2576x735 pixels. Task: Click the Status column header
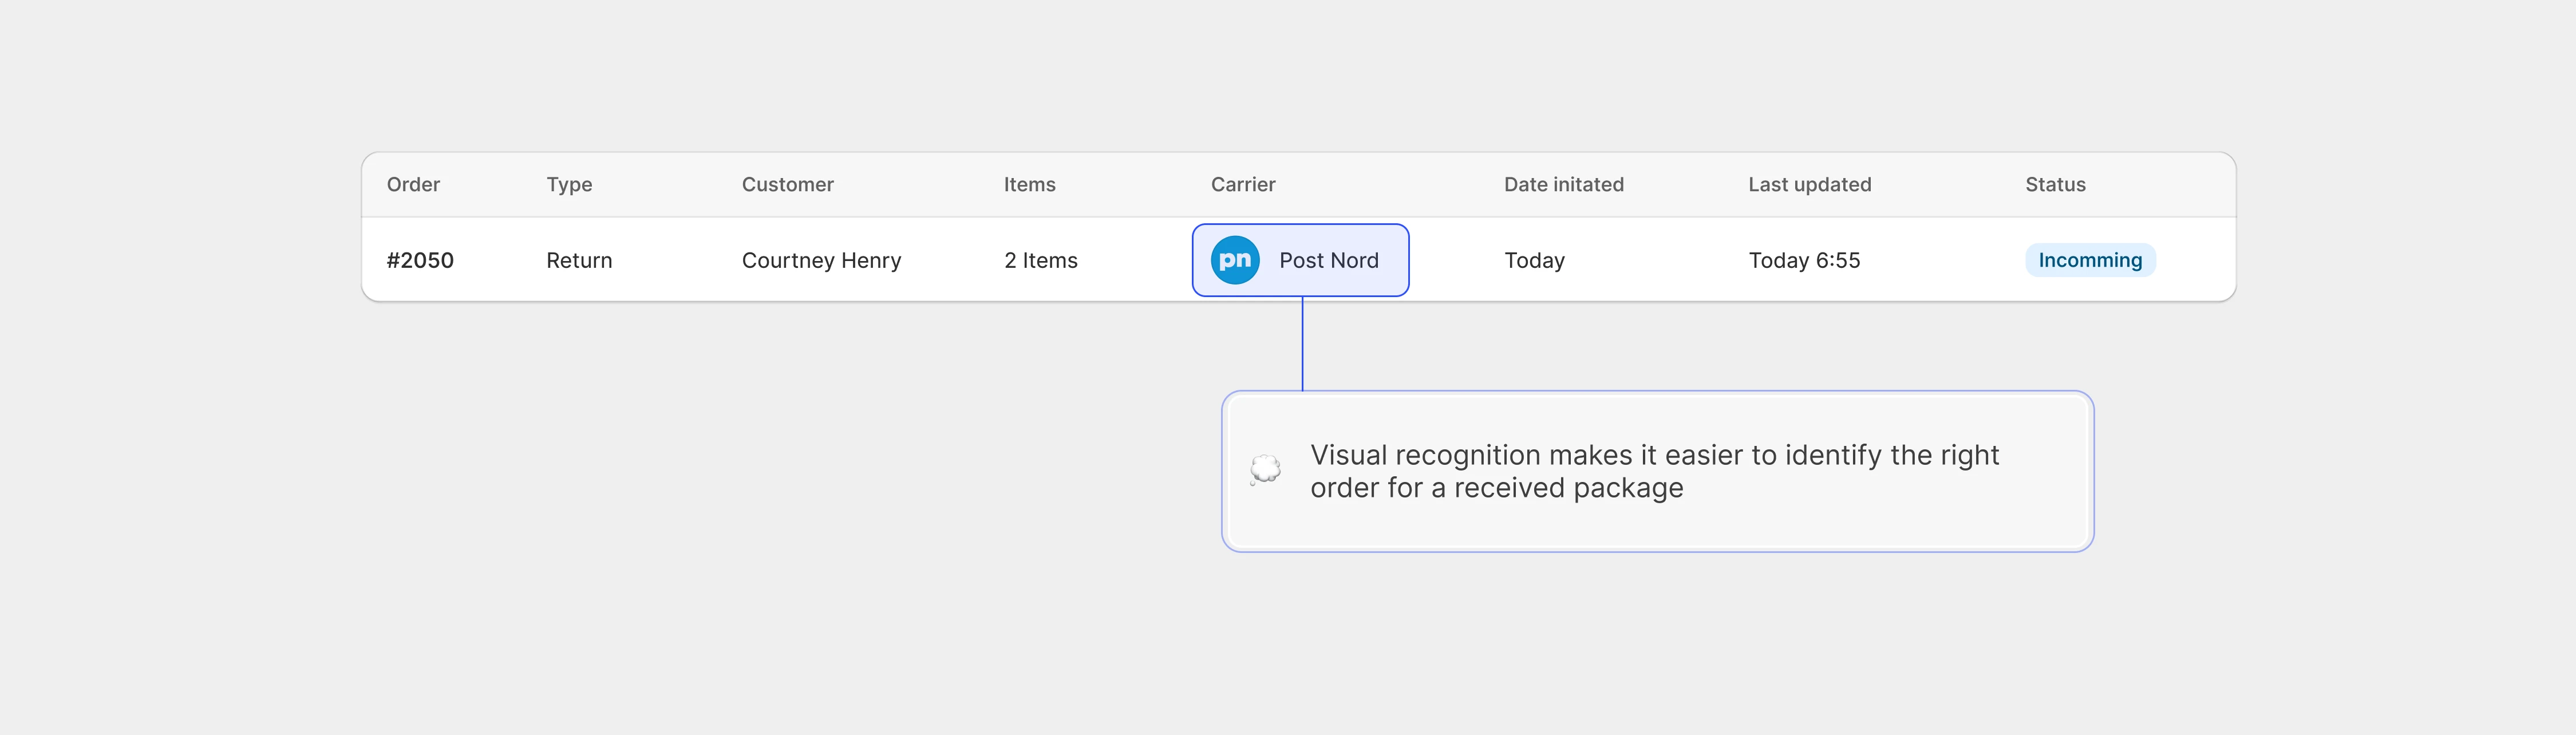tap(2055, 184)
